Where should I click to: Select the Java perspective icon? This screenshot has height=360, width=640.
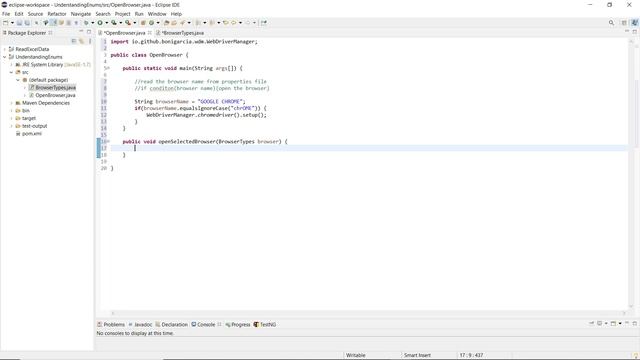(x=634, y=23)
